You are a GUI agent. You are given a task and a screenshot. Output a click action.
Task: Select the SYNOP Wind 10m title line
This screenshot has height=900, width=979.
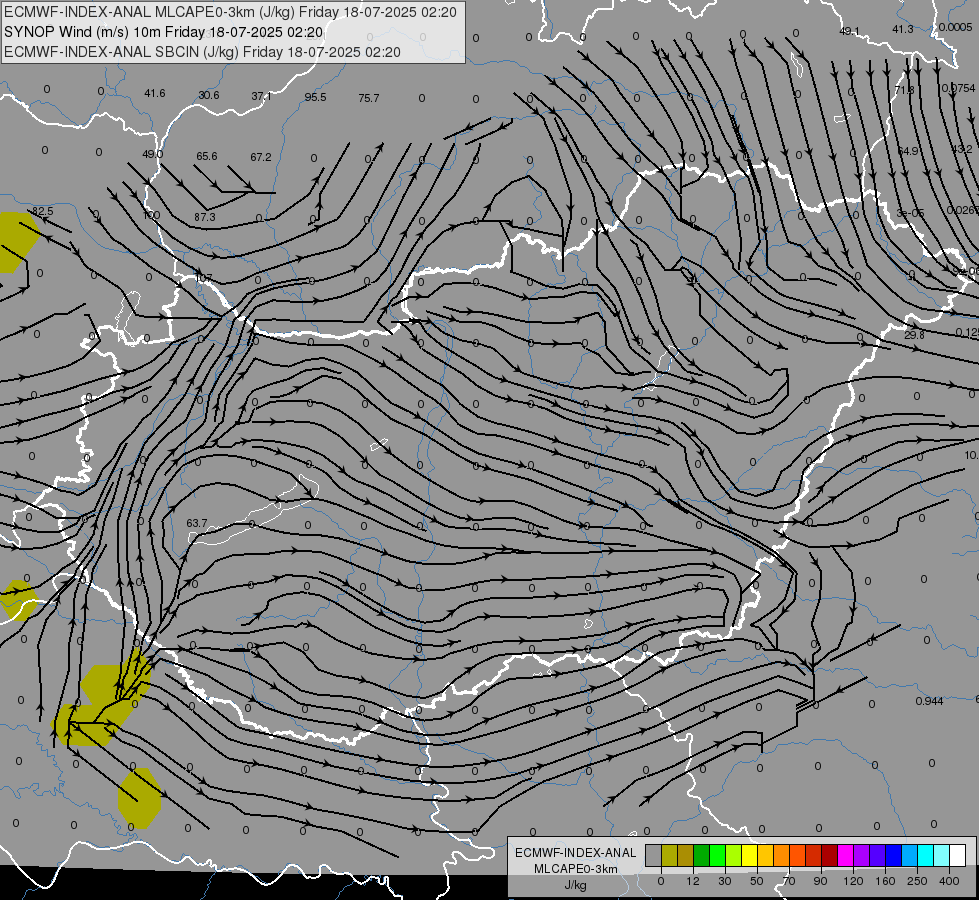coord(164,32)
